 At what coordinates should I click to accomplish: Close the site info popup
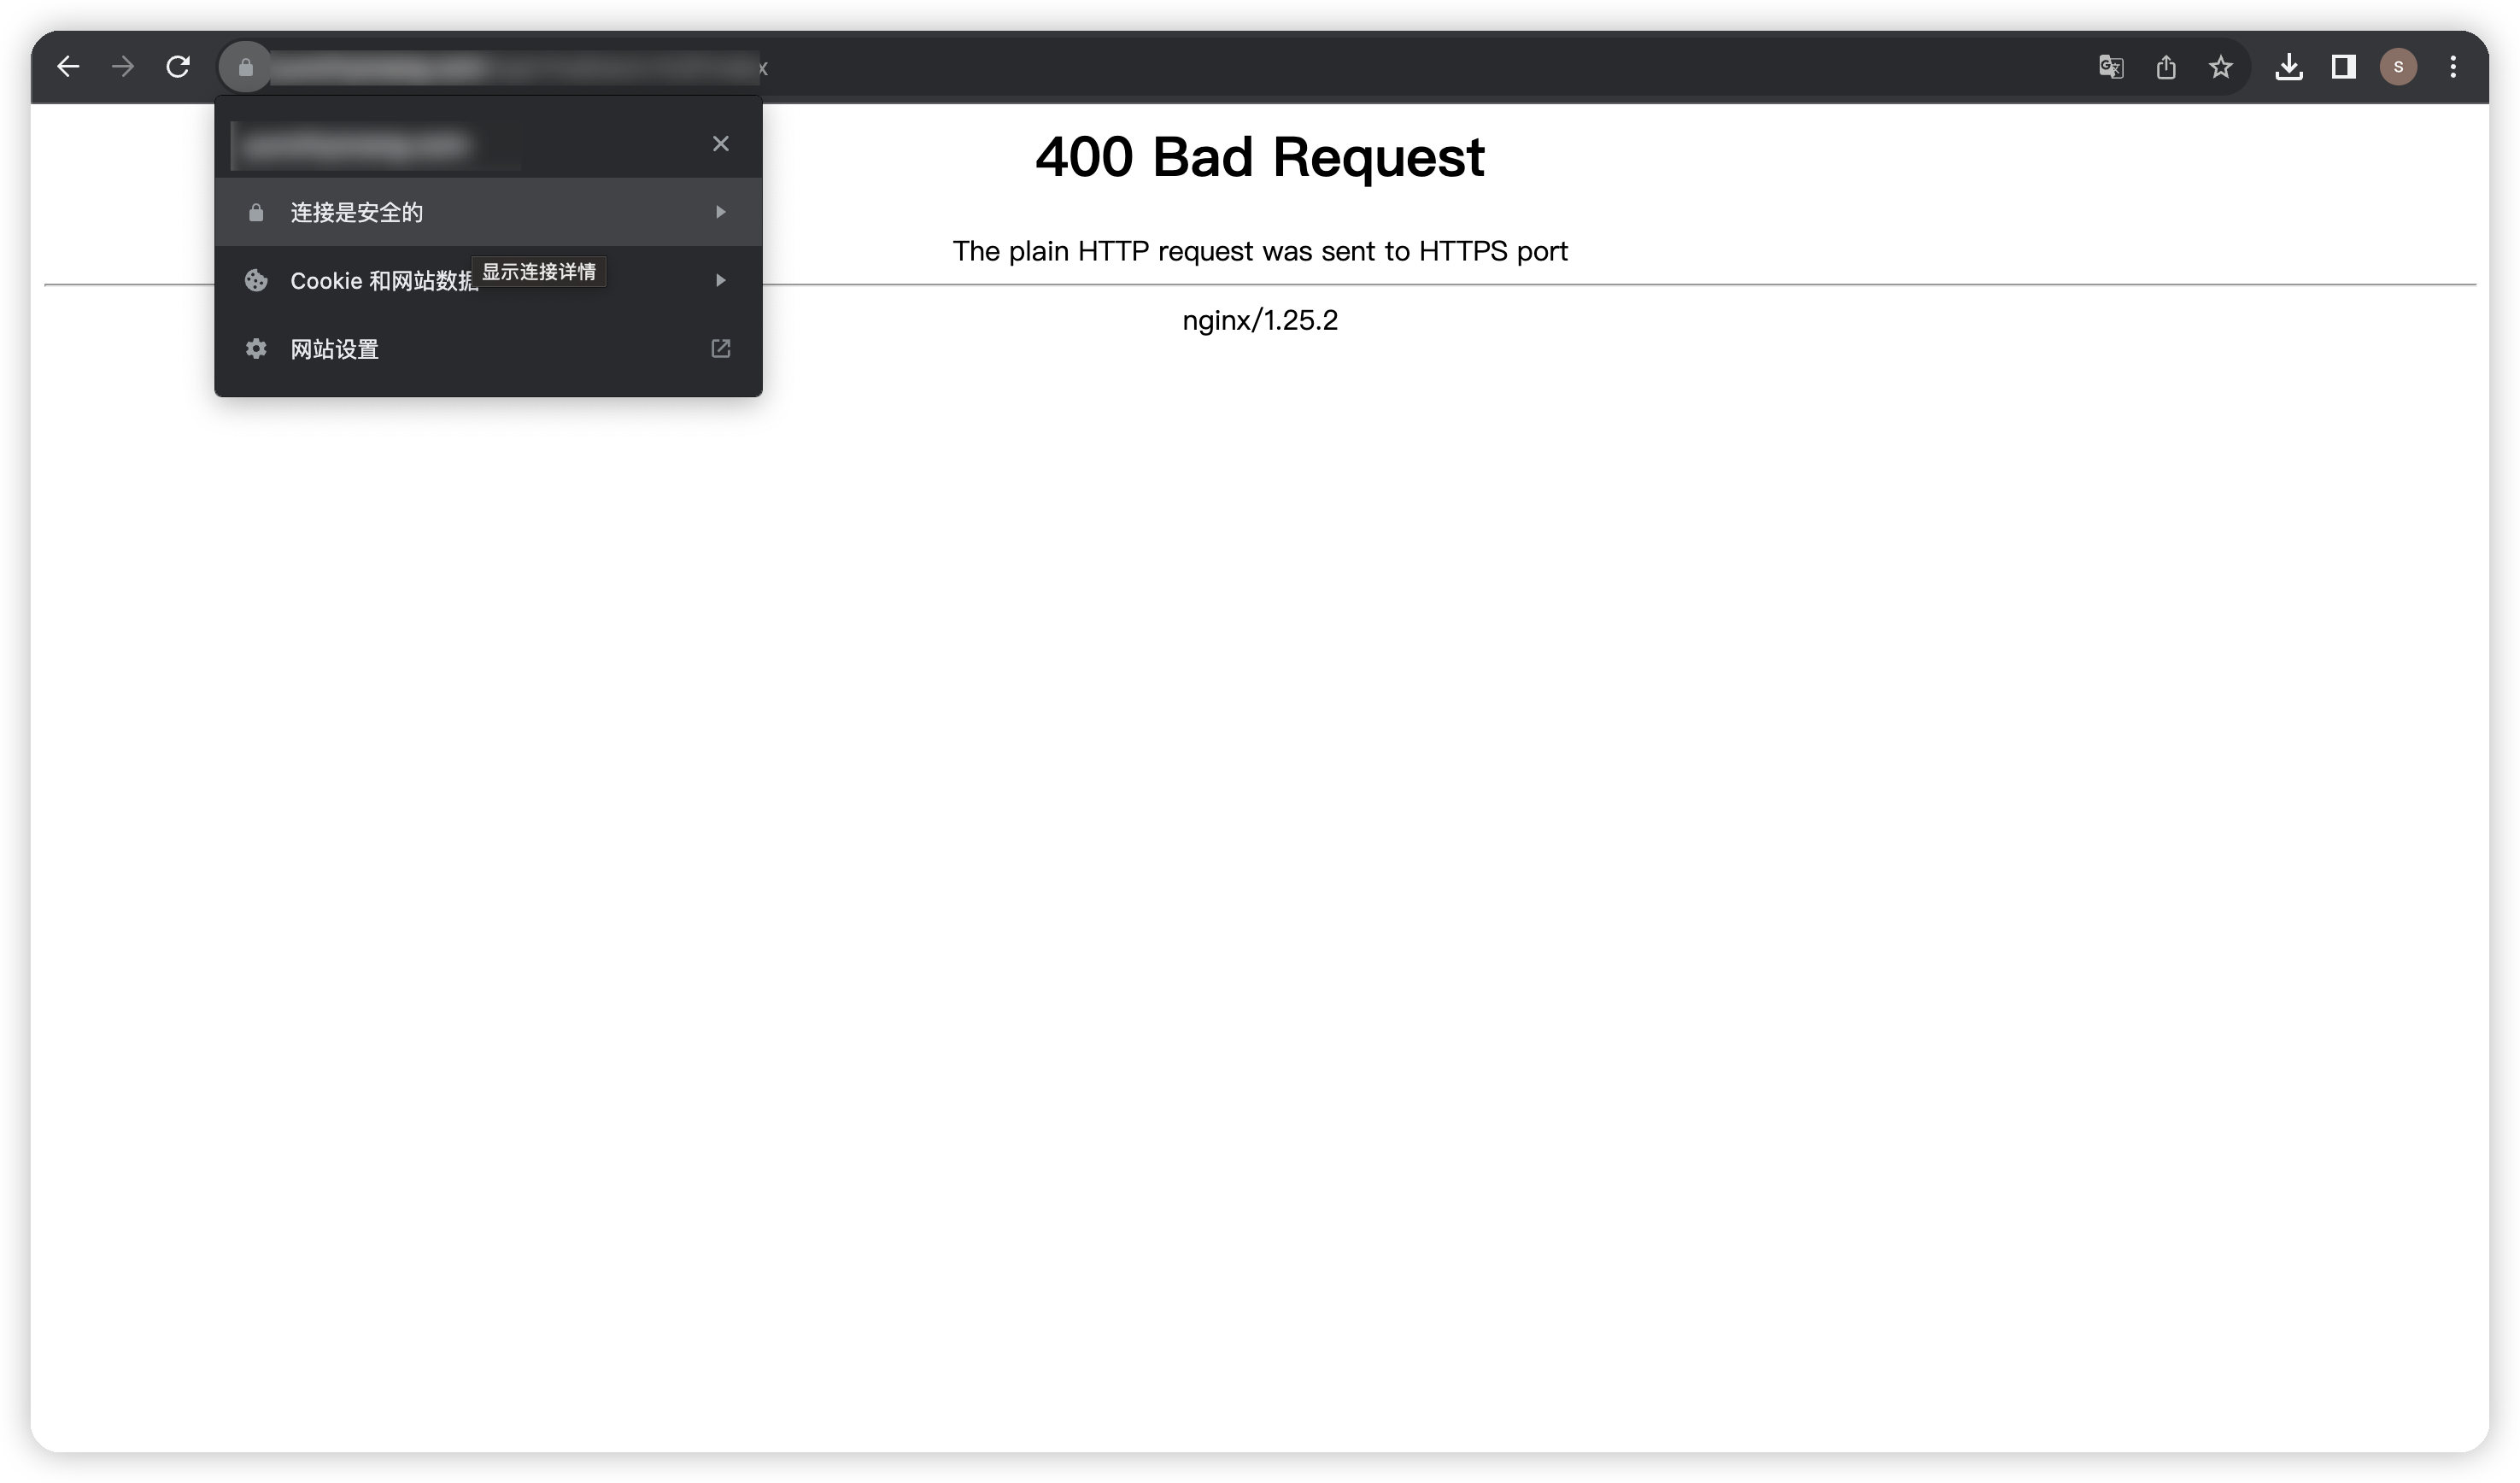pyautogui.click(x=720, y=144)
